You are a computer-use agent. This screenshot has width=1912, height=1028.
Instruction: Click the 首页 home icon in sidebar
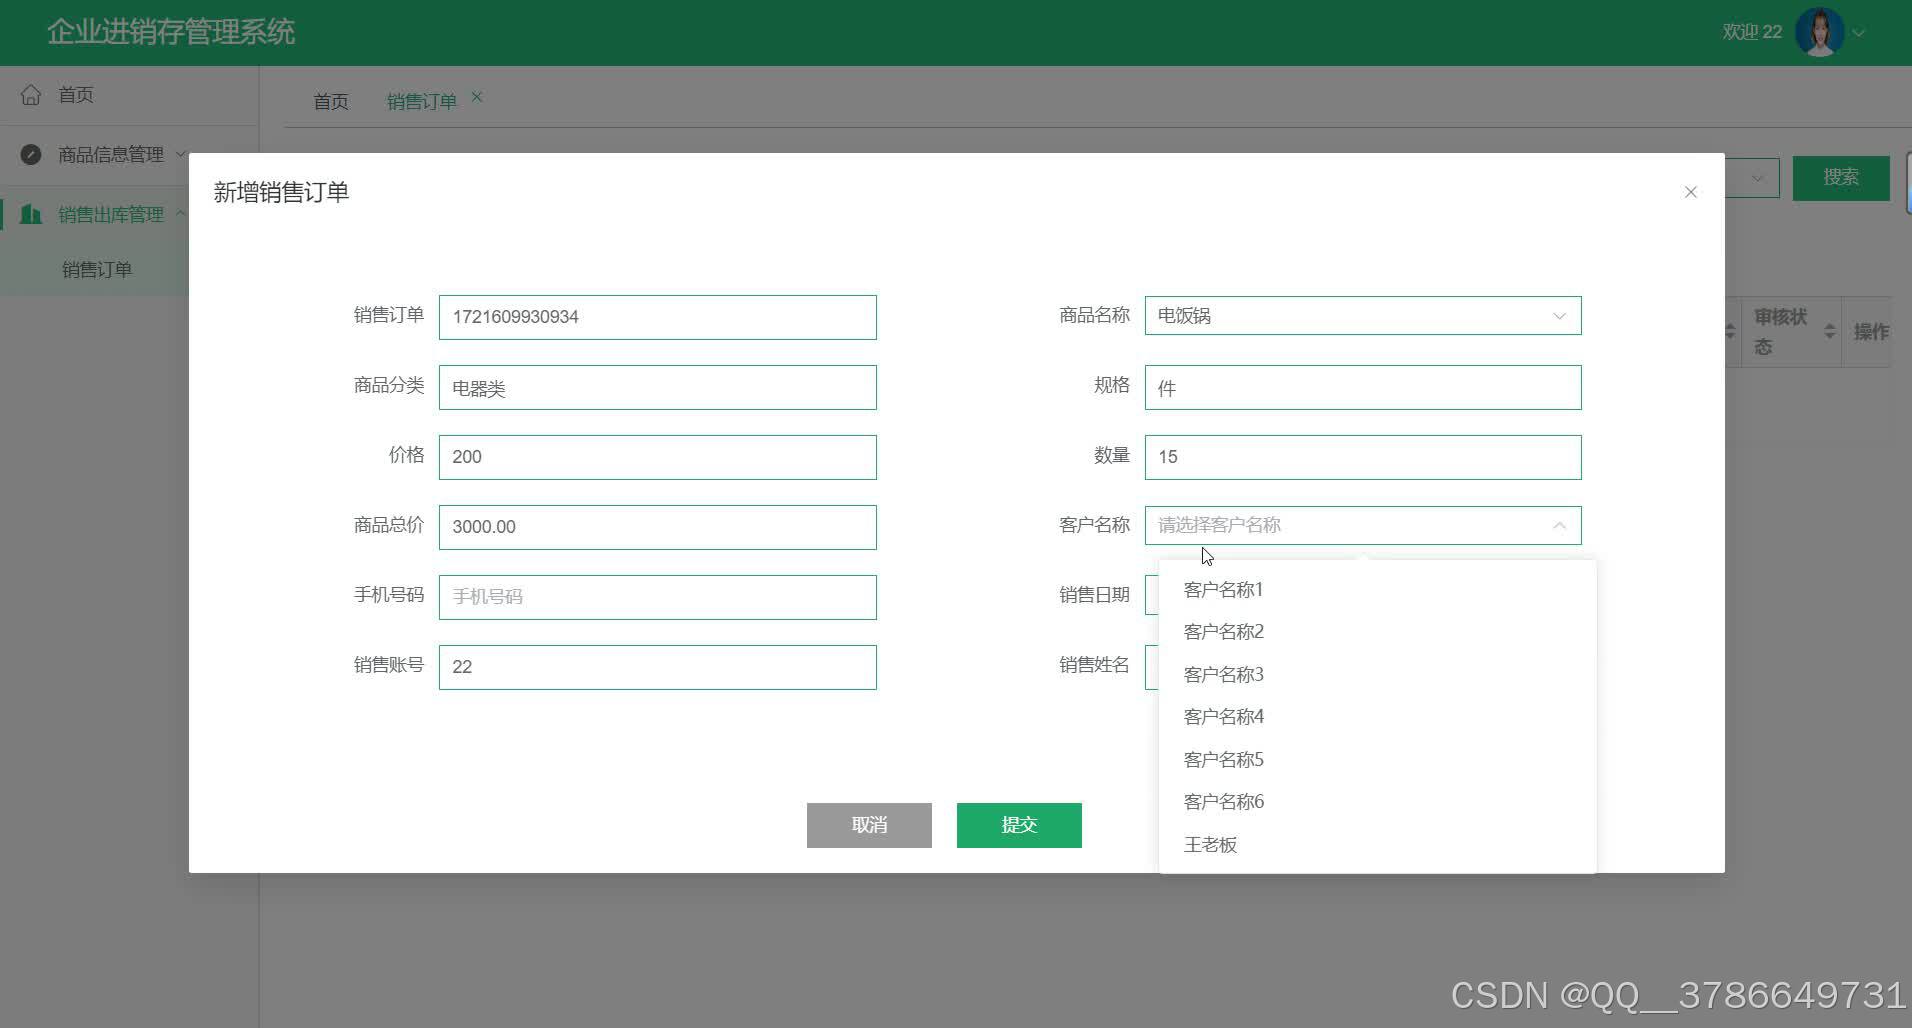(31, 95)
